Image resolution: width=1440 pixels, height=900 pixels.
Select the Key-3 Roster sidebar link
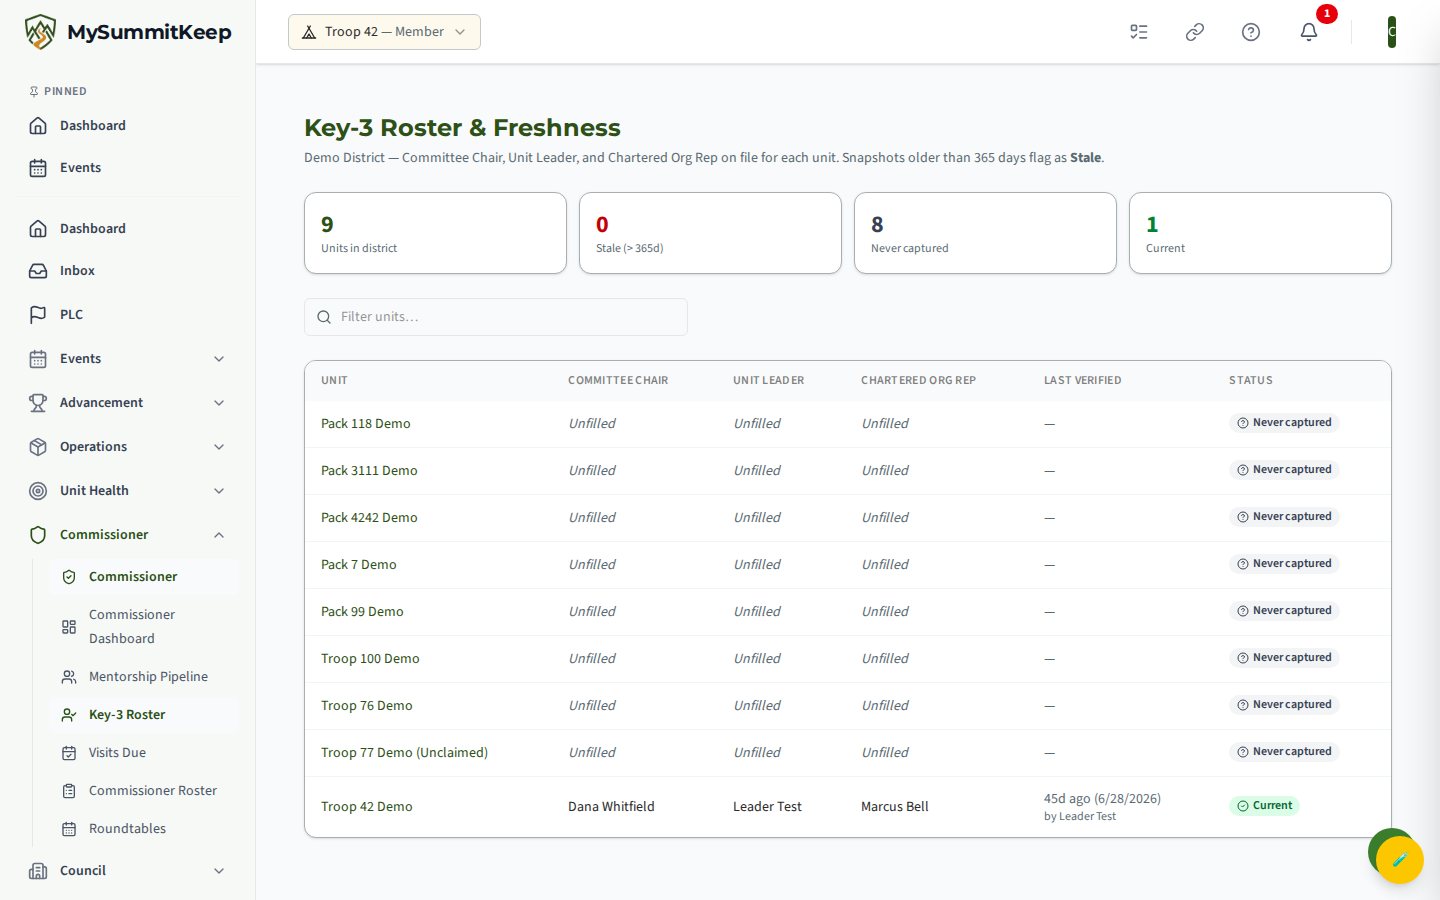[x=144, y=715]
